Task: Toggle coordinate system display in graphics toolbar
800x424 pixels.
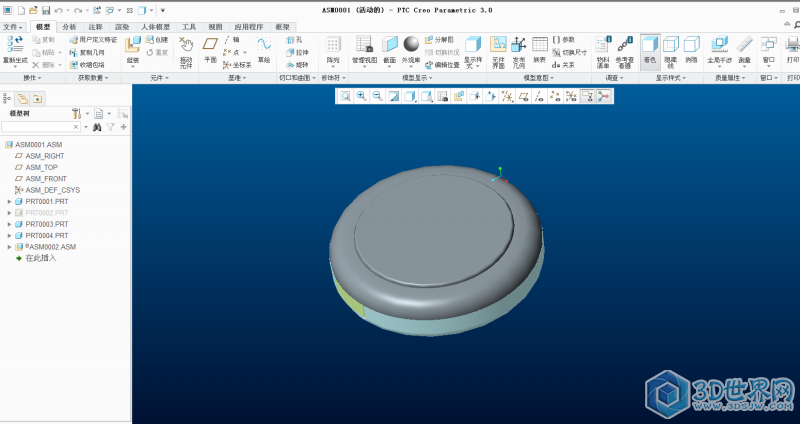Action: click(571, 96)
